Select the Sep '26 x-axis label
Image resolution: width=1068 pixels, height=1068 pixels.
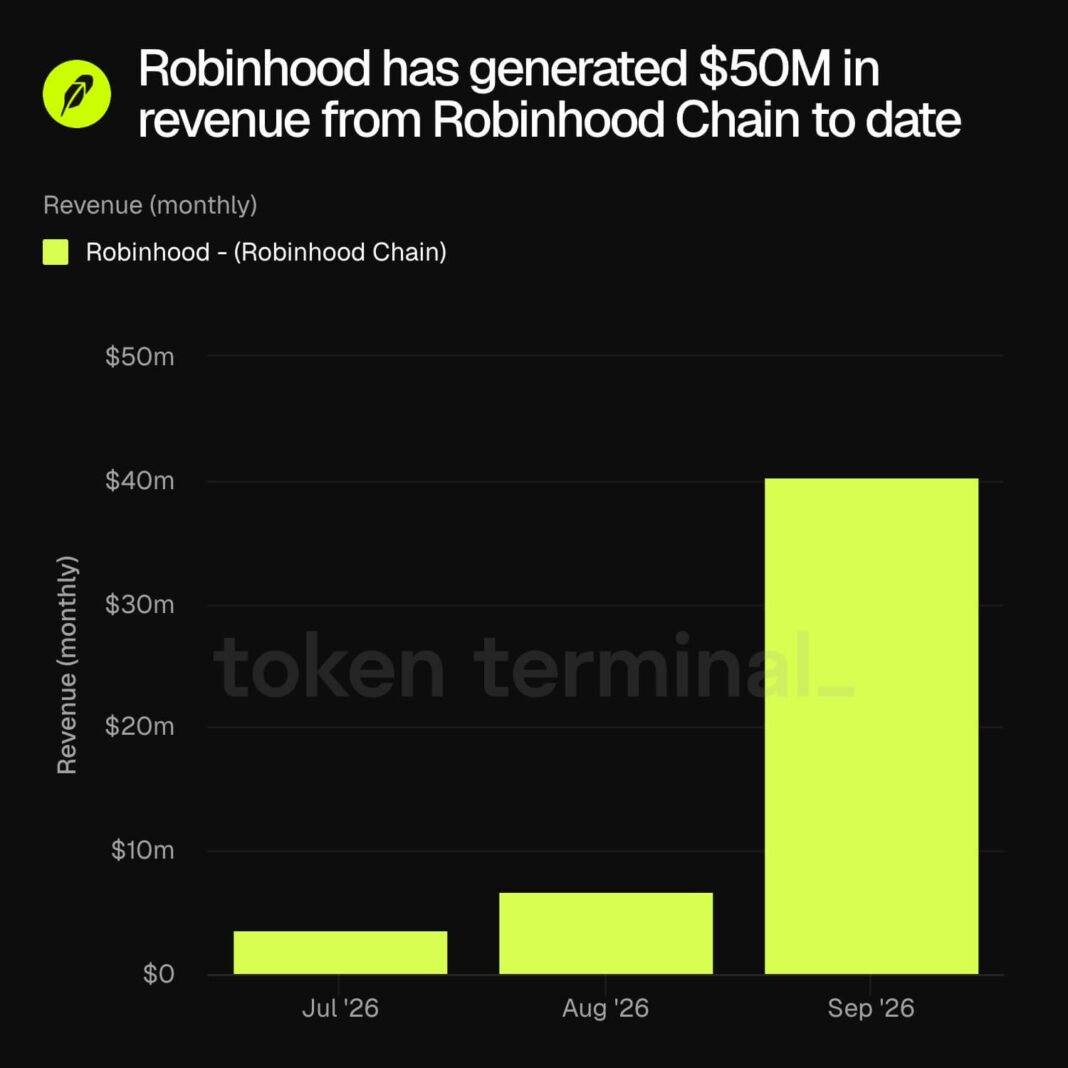pos(870,1008)
